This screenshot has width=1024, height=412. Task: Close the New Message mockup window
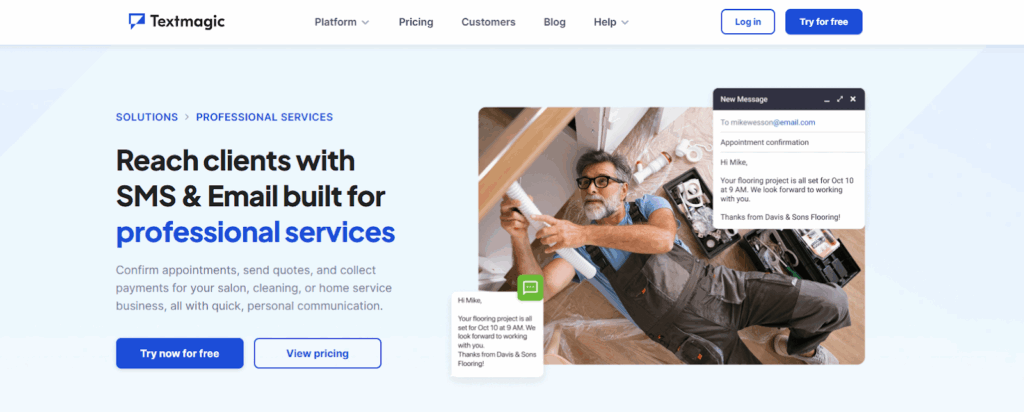click(853, 99)
